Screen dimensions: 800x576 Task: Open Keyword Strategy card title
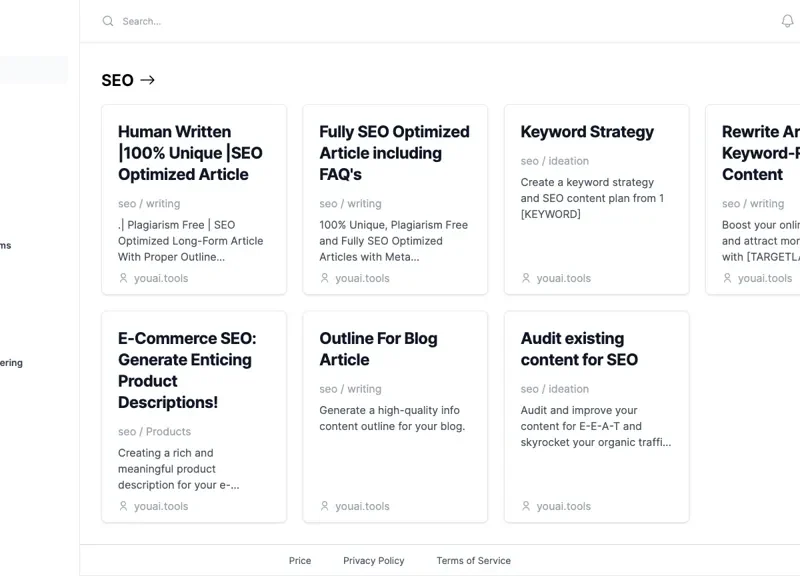click(x=587, y=132)
